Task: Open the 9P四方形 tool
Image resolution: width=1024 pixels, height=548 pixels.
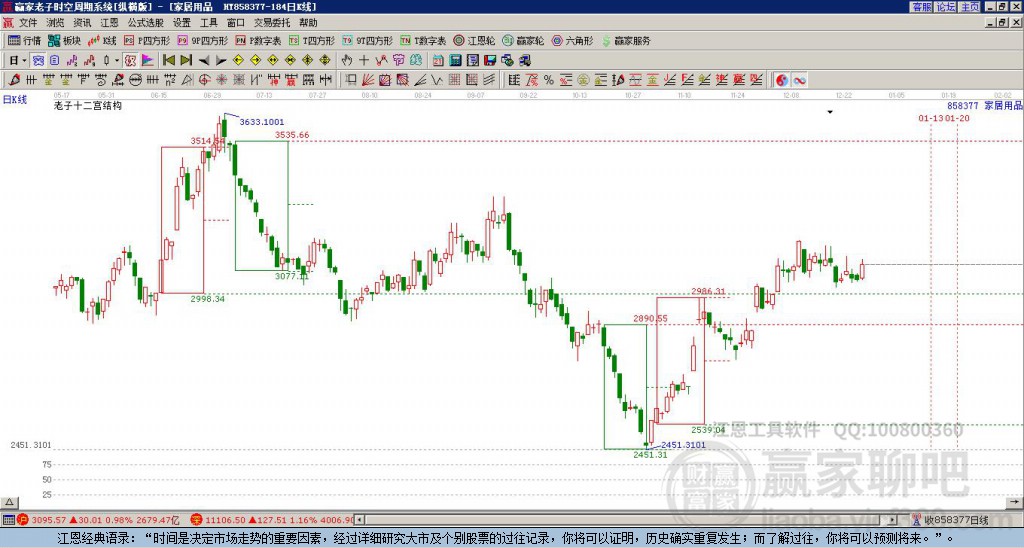Action: (x=203, y=40)
